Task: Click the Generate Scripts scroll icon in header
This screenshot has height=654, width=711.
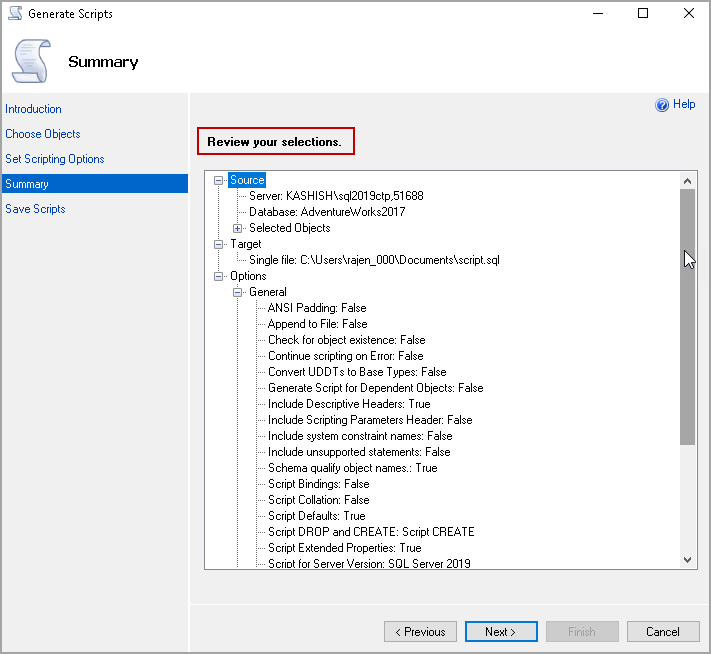Action: 30,60
